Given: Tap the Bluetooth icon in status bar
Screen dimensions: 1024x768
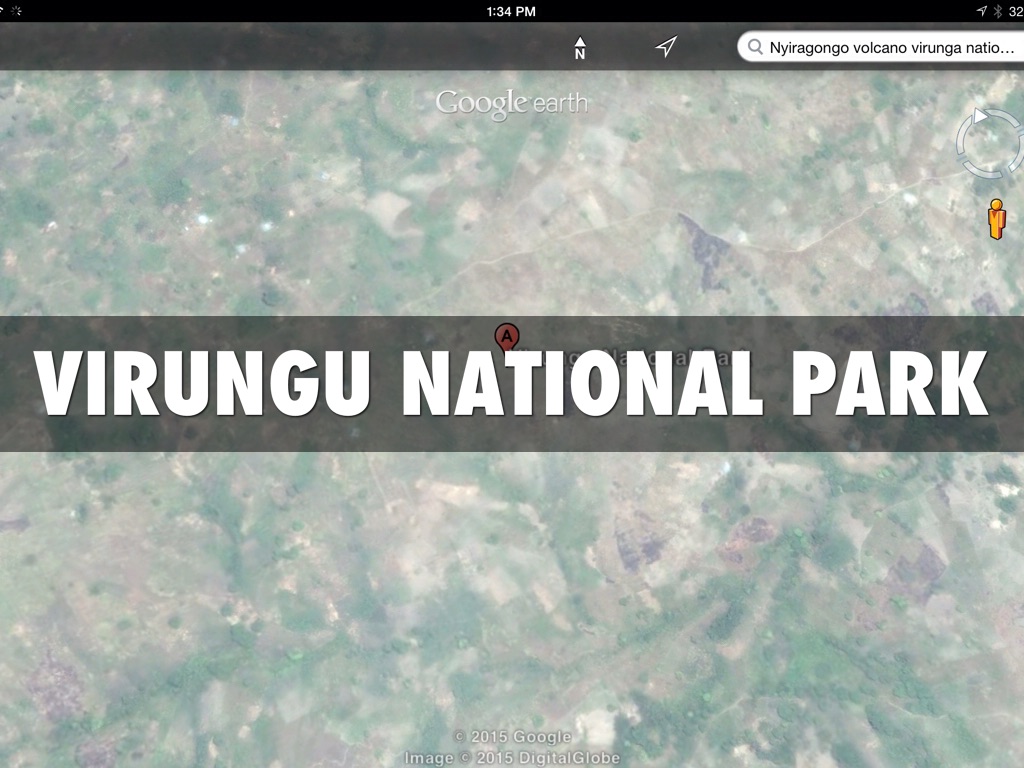Looking at the screenshot, I should (997, 11).
